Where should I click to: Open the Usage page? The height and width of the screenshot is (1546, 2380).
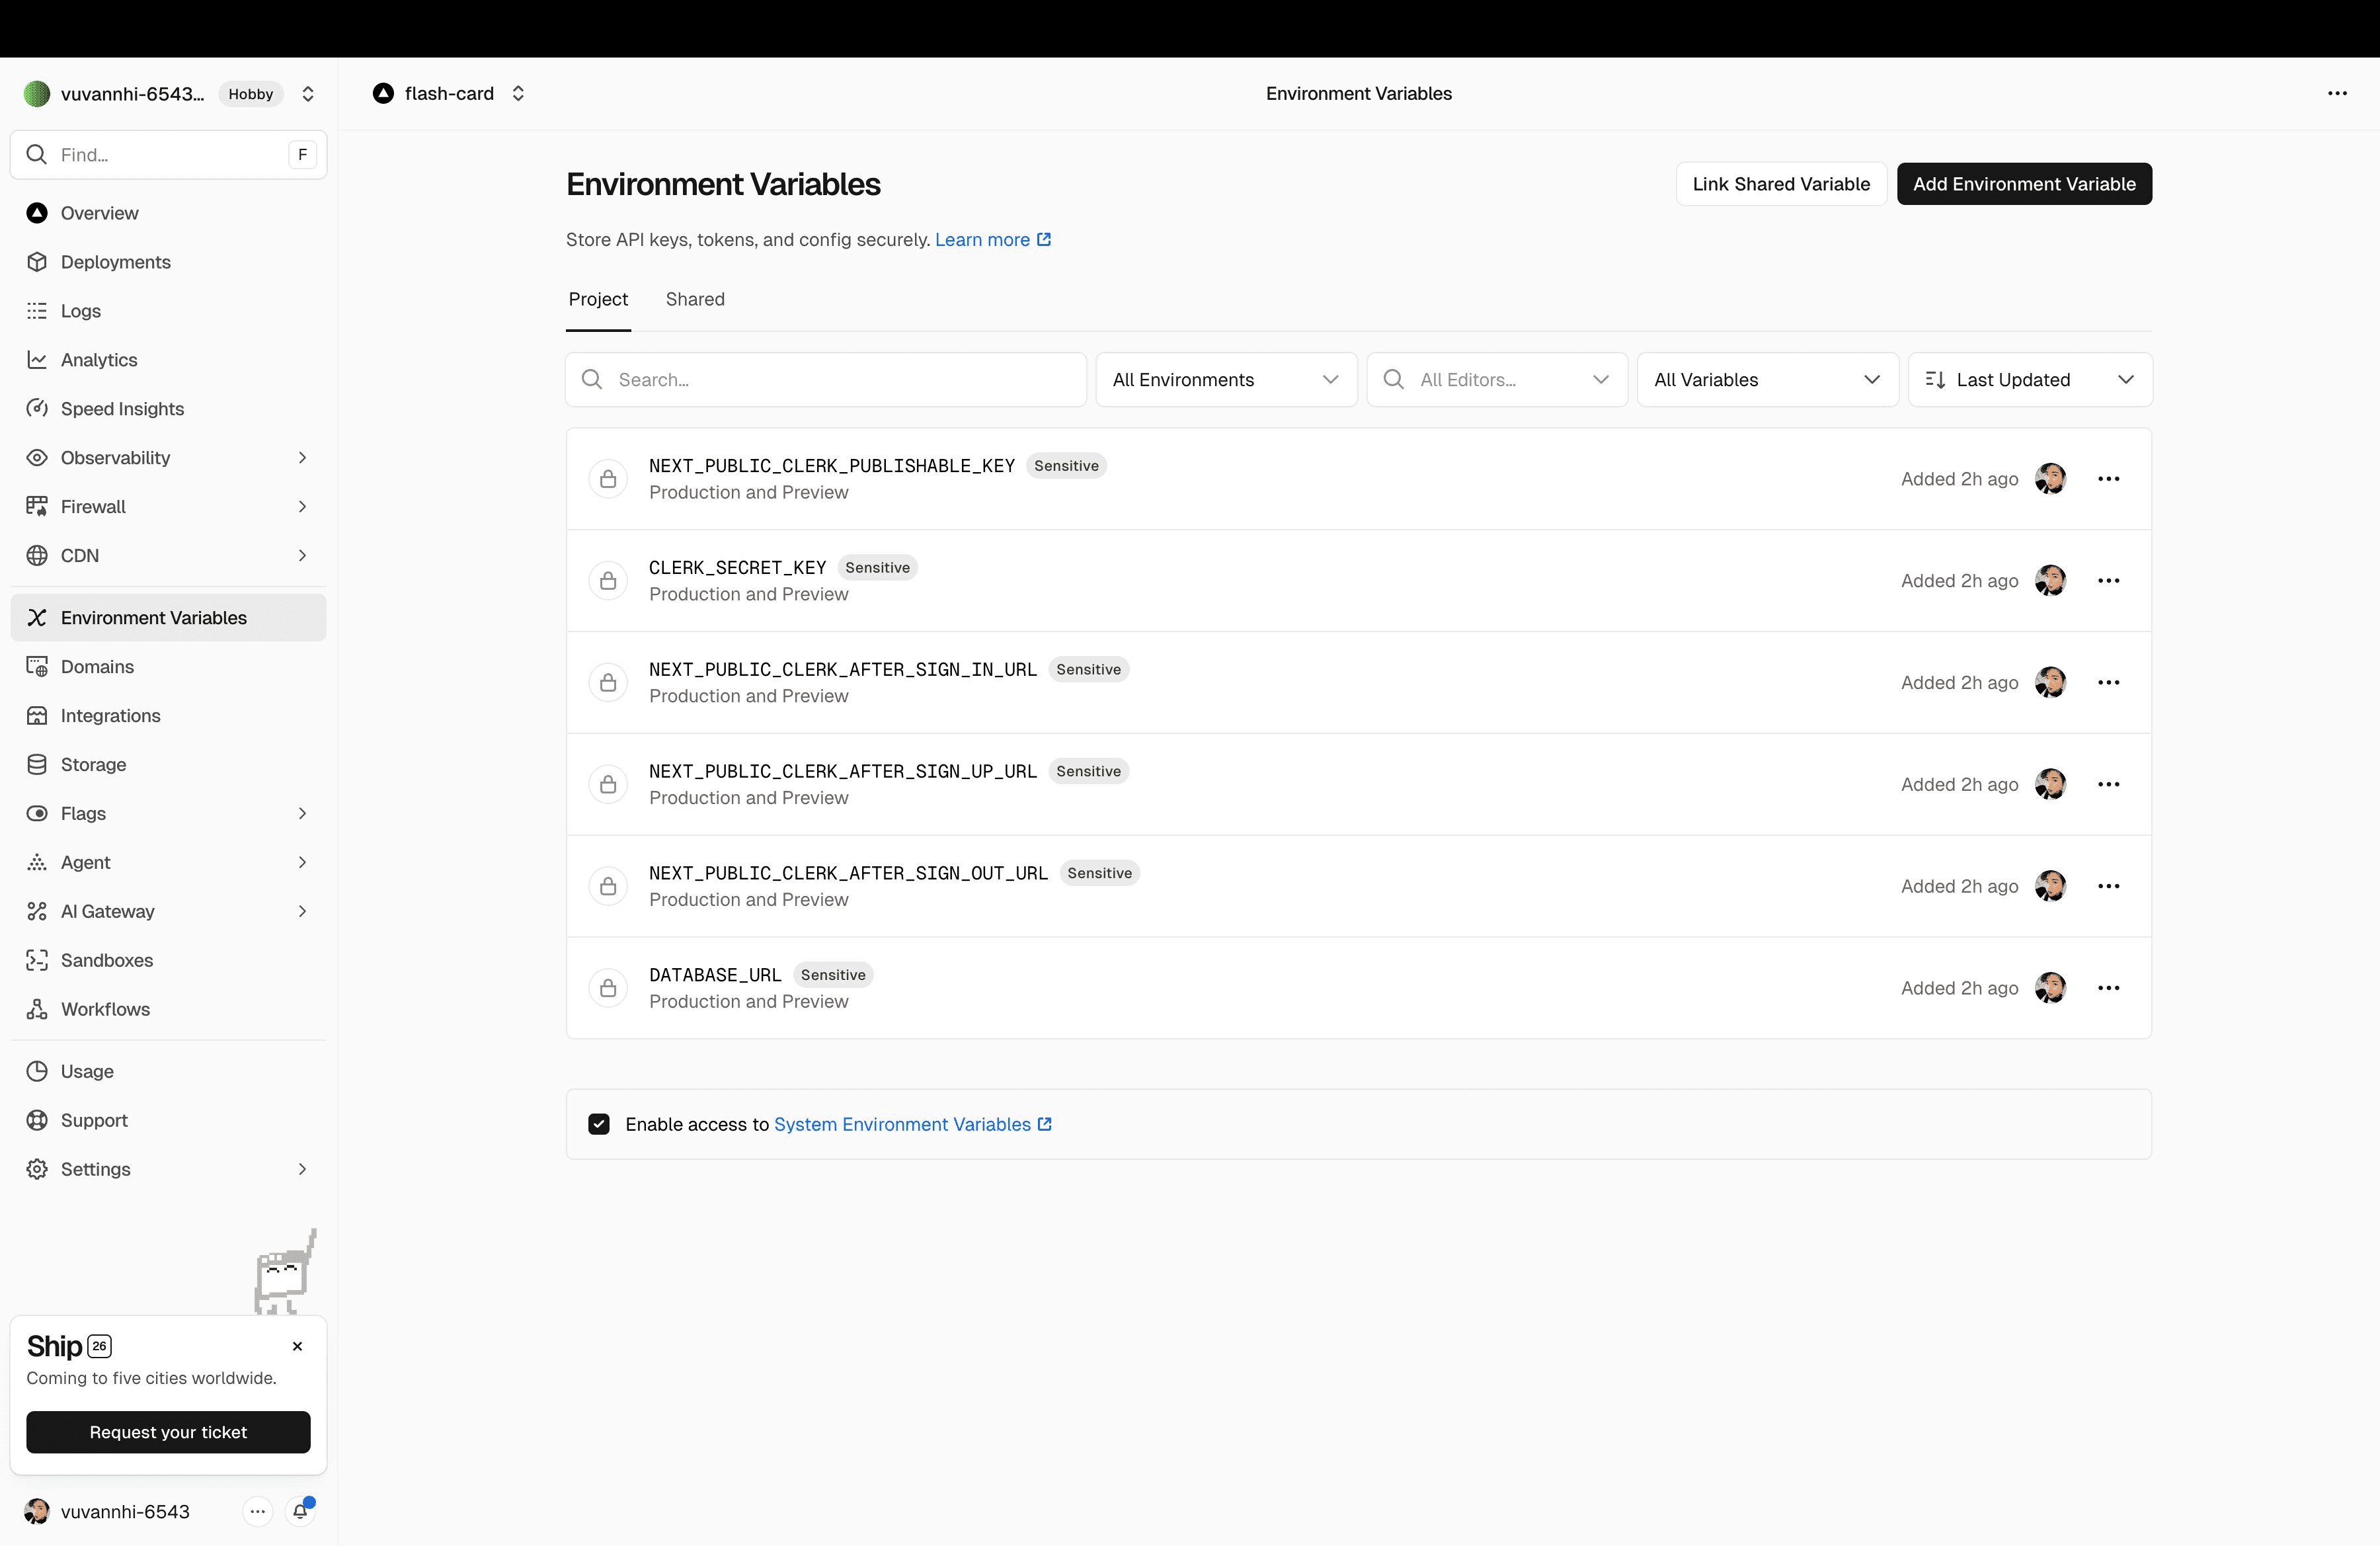[x=168, y=1072]
